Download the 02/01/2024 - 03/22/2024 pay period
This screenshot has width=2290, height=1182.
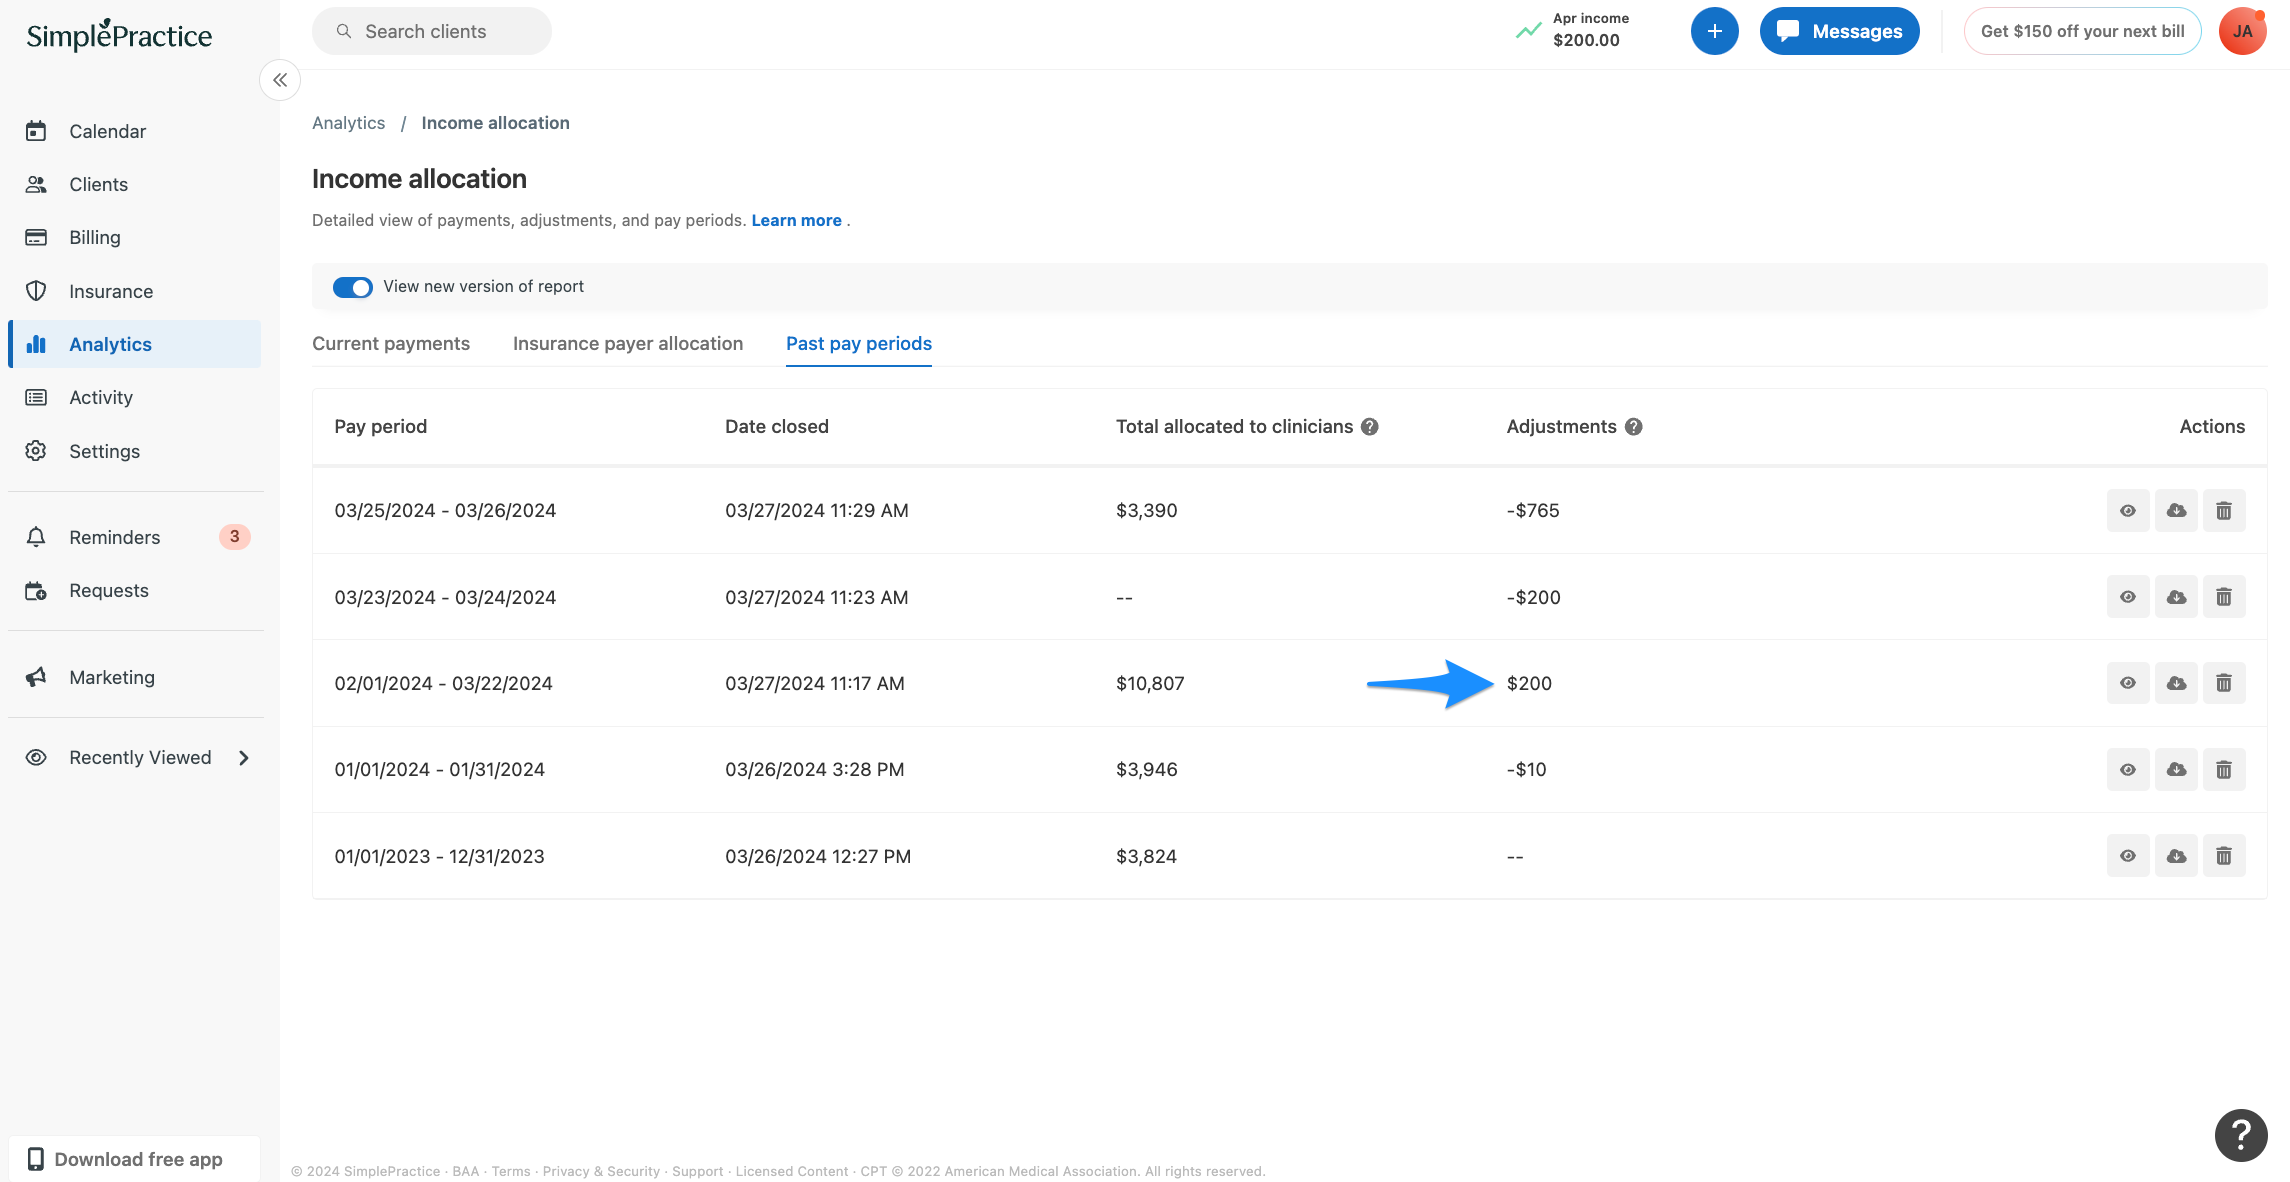point(2176,683)
